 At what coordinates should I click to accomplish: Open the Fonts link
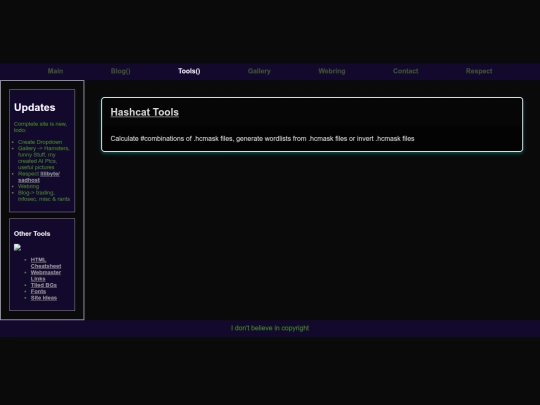click(x=38, y=291)
